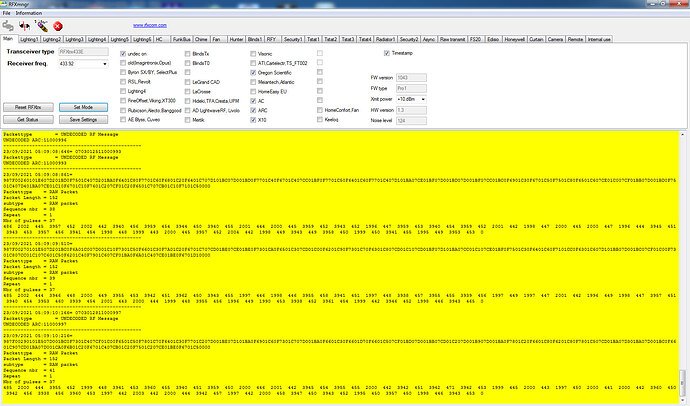Screen dimensions: 690x406
Task: Click the log vertical scrollbar thumb
Action: coord(683,383)
